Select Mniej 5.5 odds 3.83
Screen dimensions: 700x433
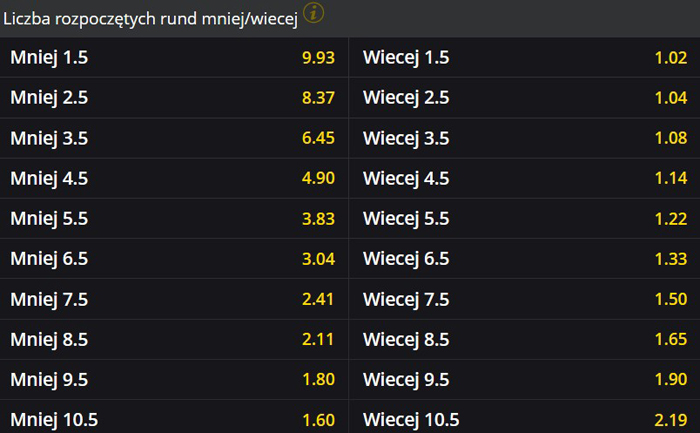coord(174,219)
